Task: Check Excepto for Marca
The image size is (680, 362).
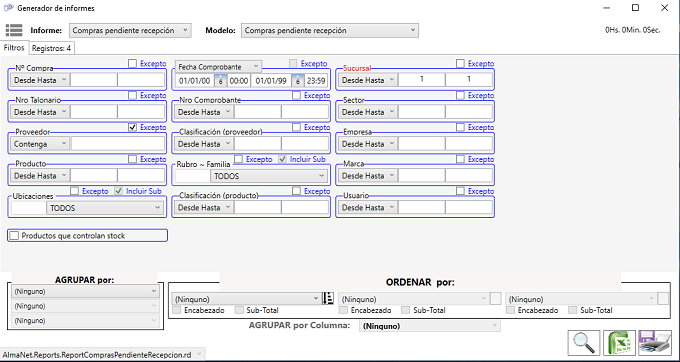Action: (461, 159)
